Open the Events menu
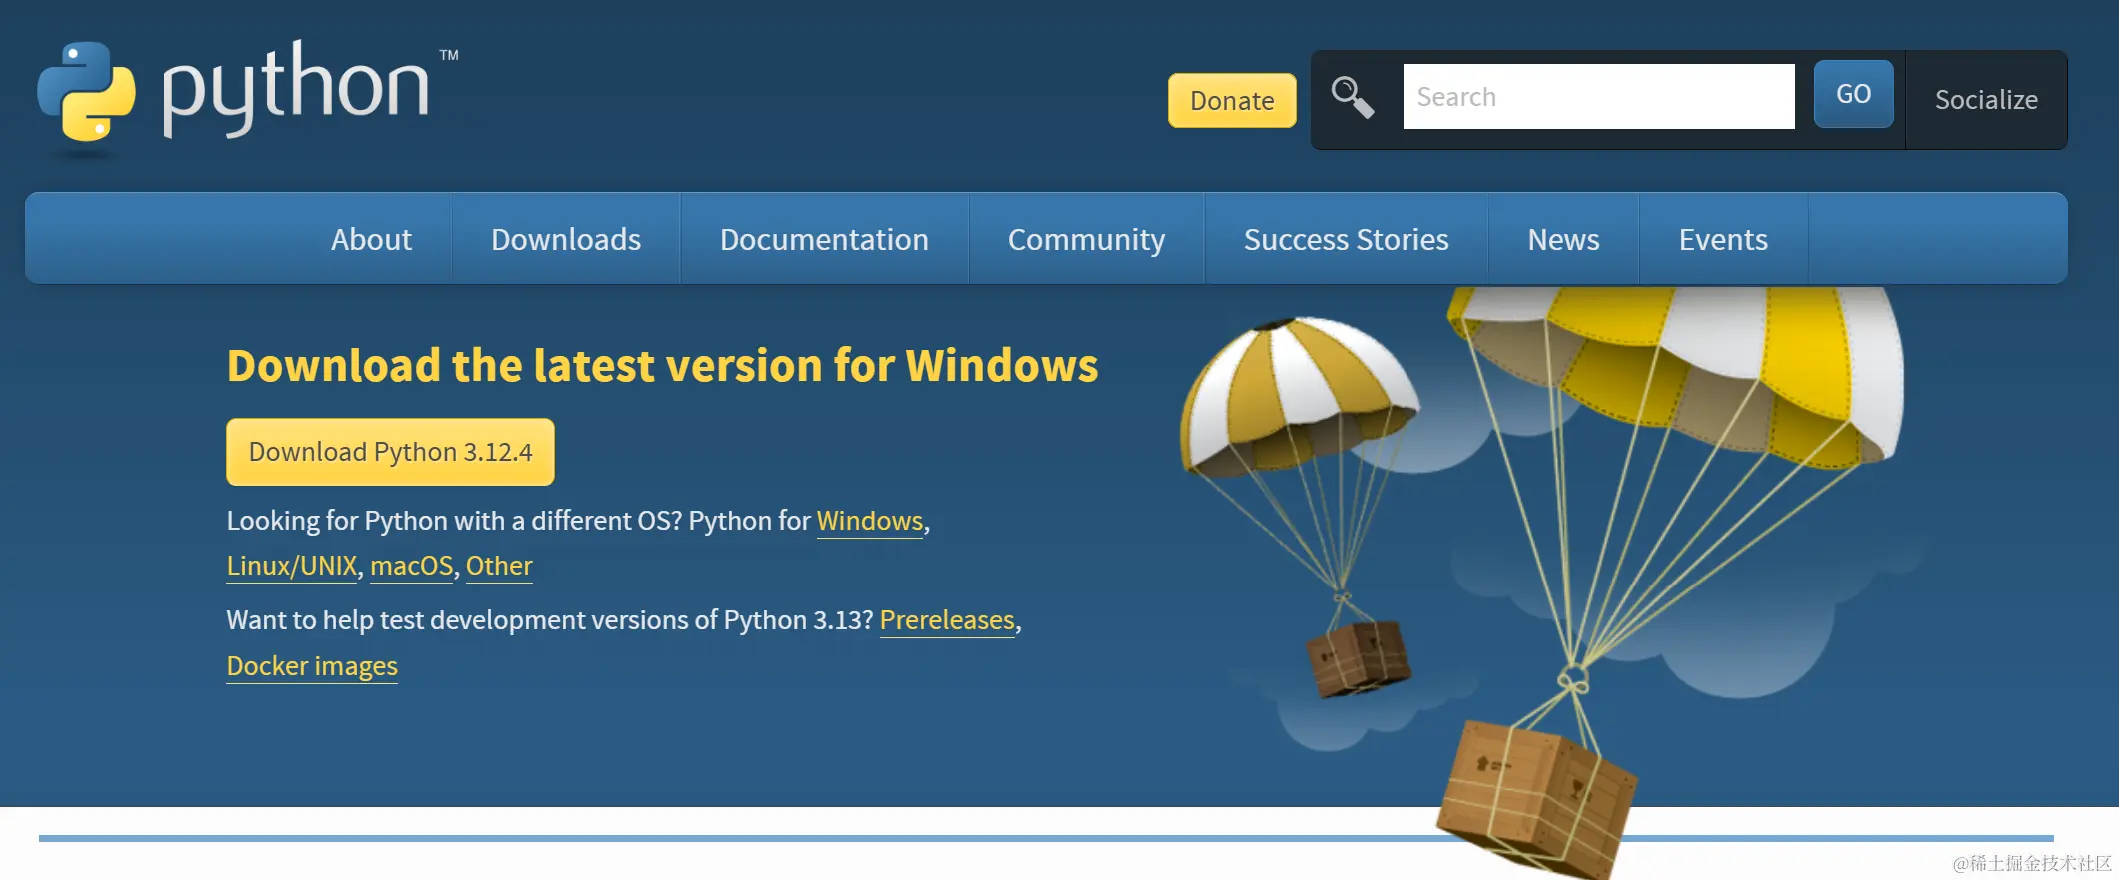The height and width of the screenshot is (880, 2119). [1723, 239]
